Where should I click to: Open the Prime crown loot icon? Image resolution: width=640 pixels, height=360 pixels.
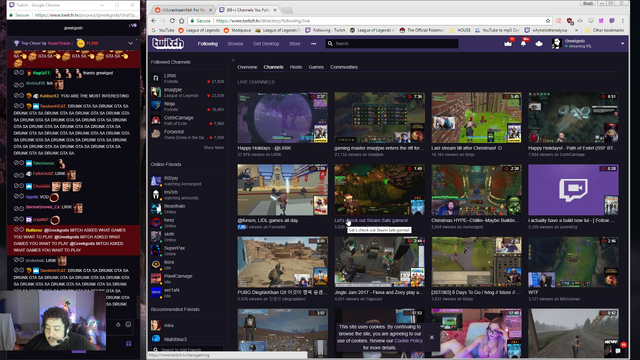tap(508, 43)
